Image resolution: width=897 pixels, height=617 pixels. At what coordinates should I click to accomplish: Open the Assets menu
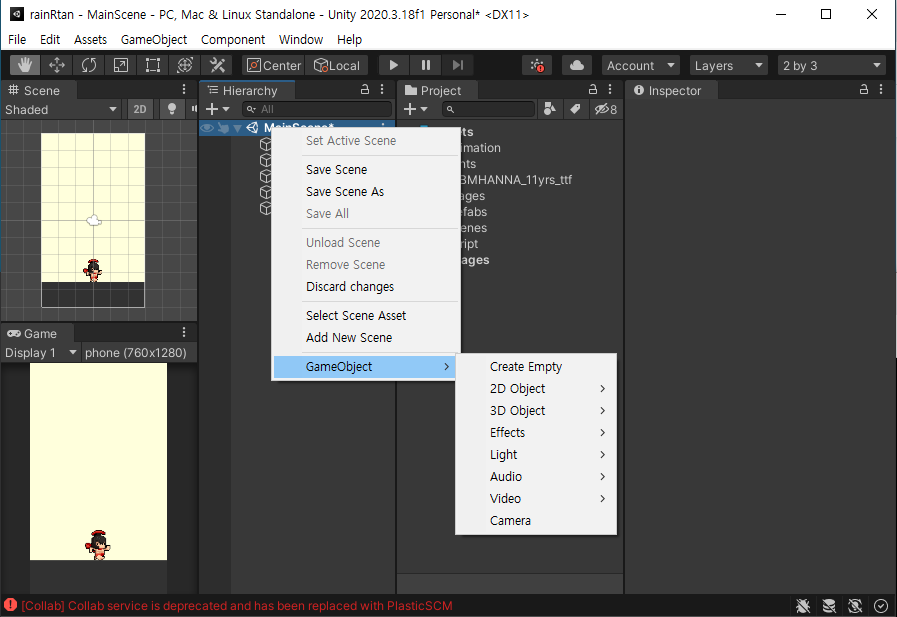[90, 39]
